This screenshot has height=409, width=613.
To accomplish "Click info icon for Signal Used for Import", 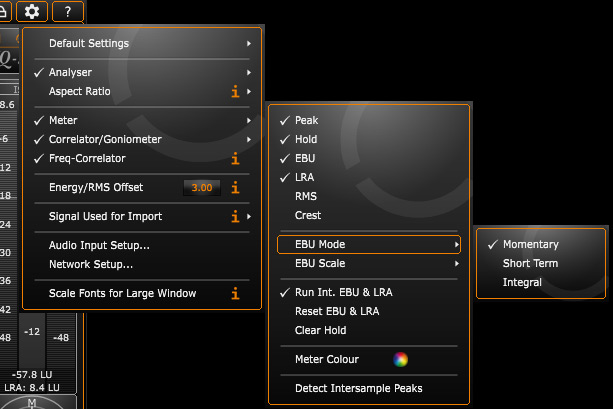I will click(236, 216).
